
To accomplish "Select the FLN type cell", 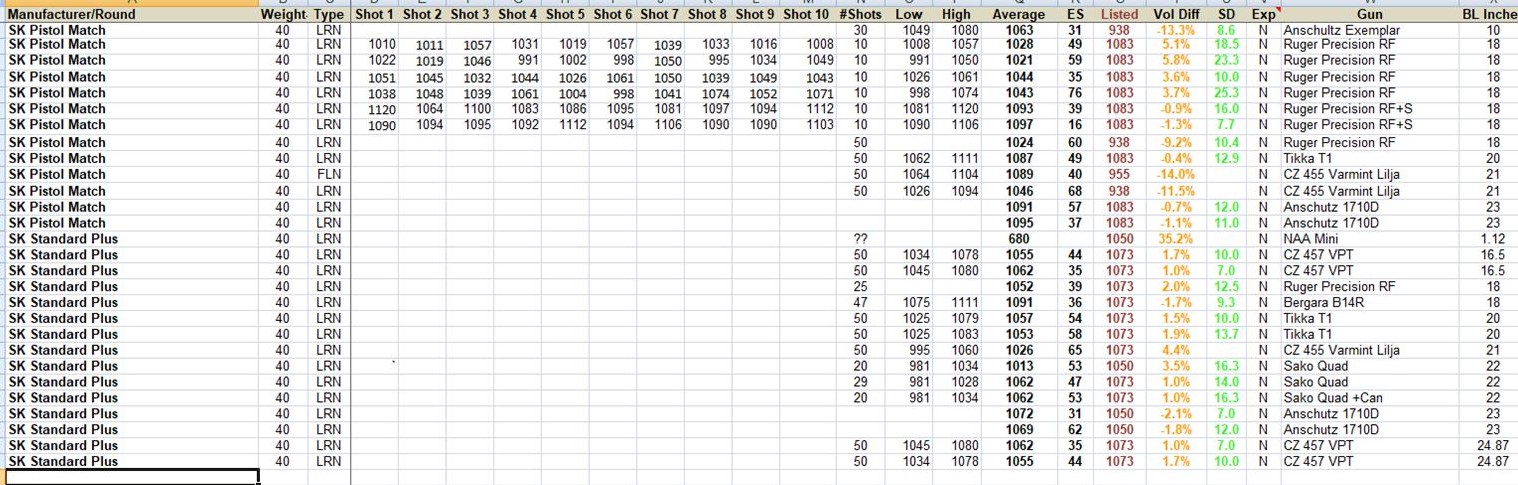I will click(329, 174).
